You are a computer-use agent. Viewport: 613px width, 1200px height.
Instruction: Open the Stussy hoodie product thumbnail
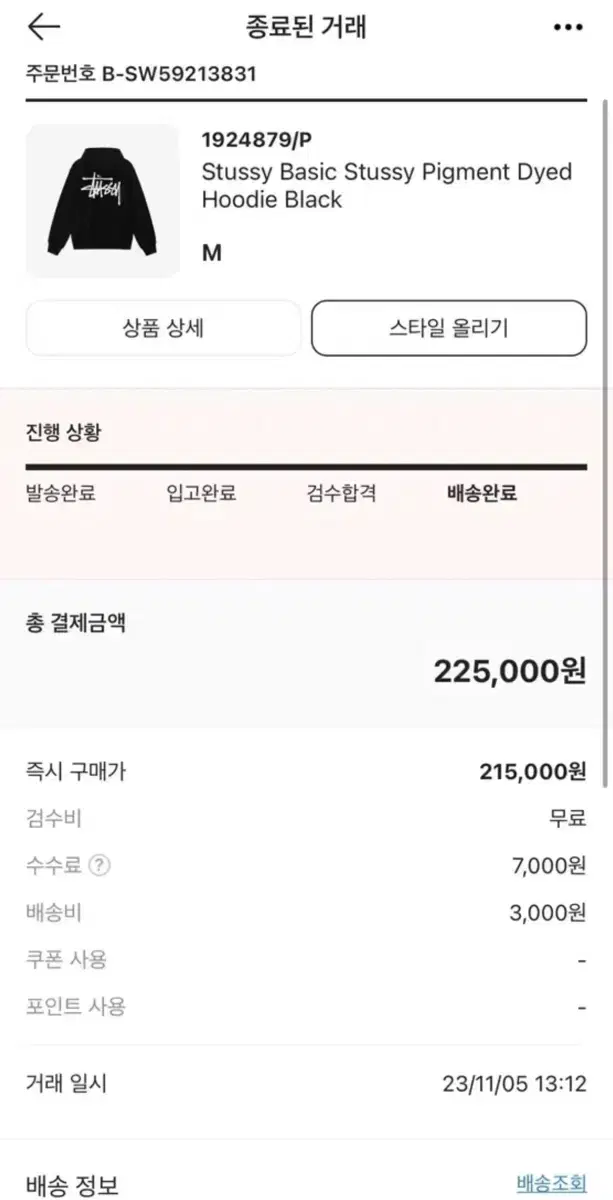[x=102, y=201]
